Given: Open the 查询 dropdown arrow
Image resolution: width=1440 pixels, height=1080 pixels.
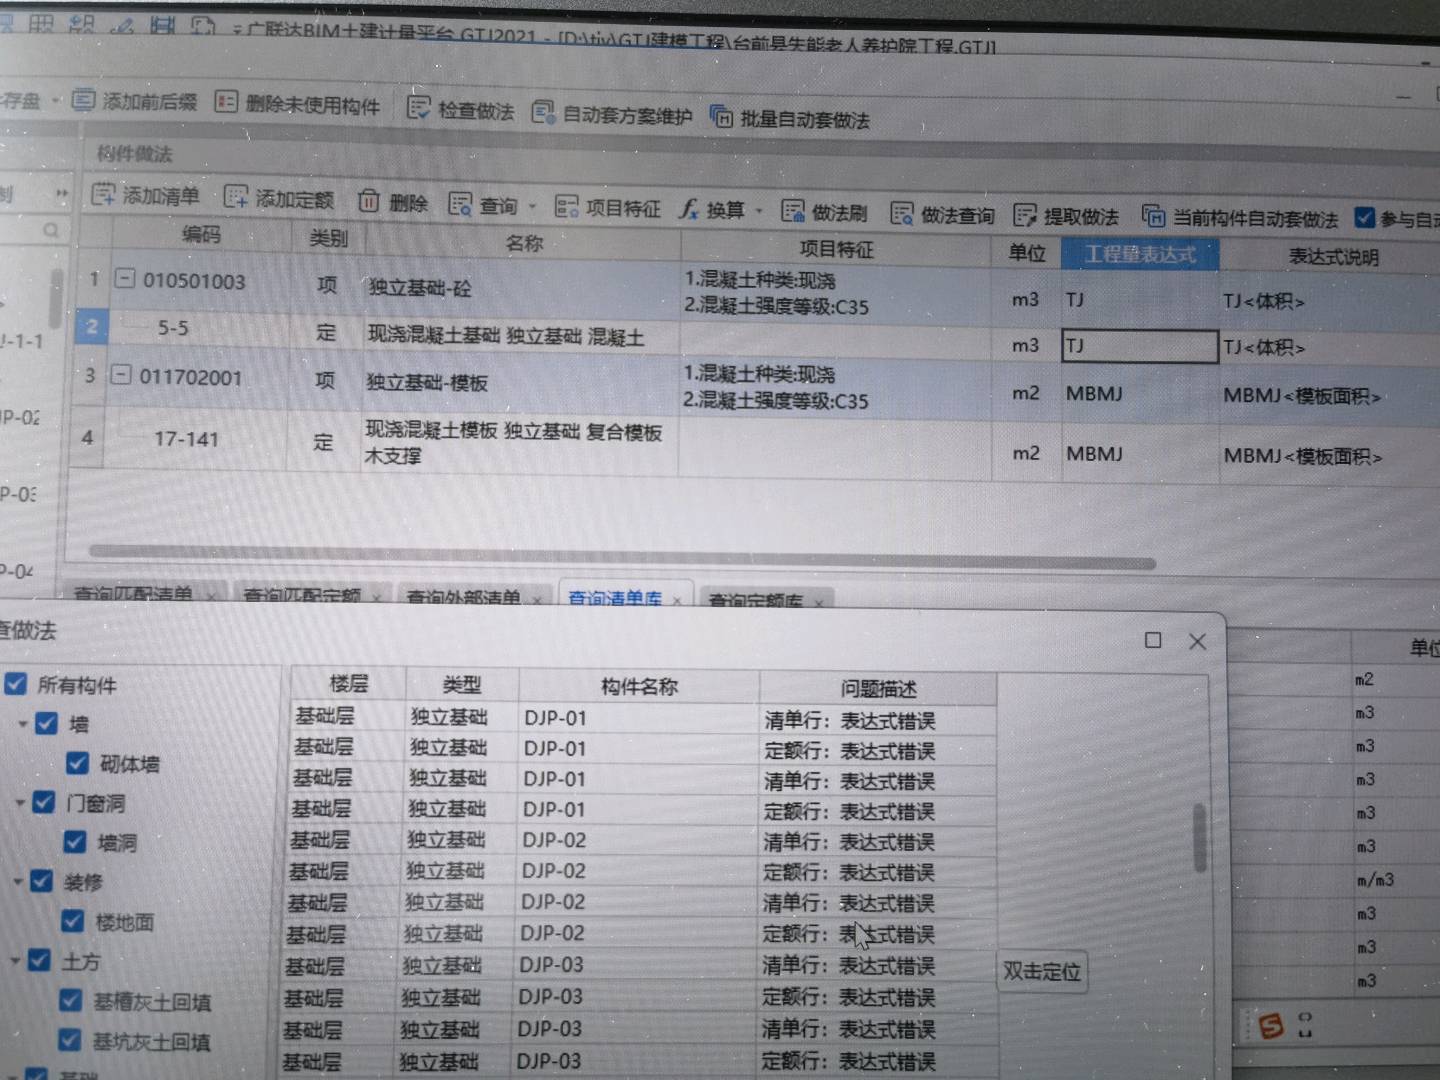Looking at the screenshot, I should point(532,207).
